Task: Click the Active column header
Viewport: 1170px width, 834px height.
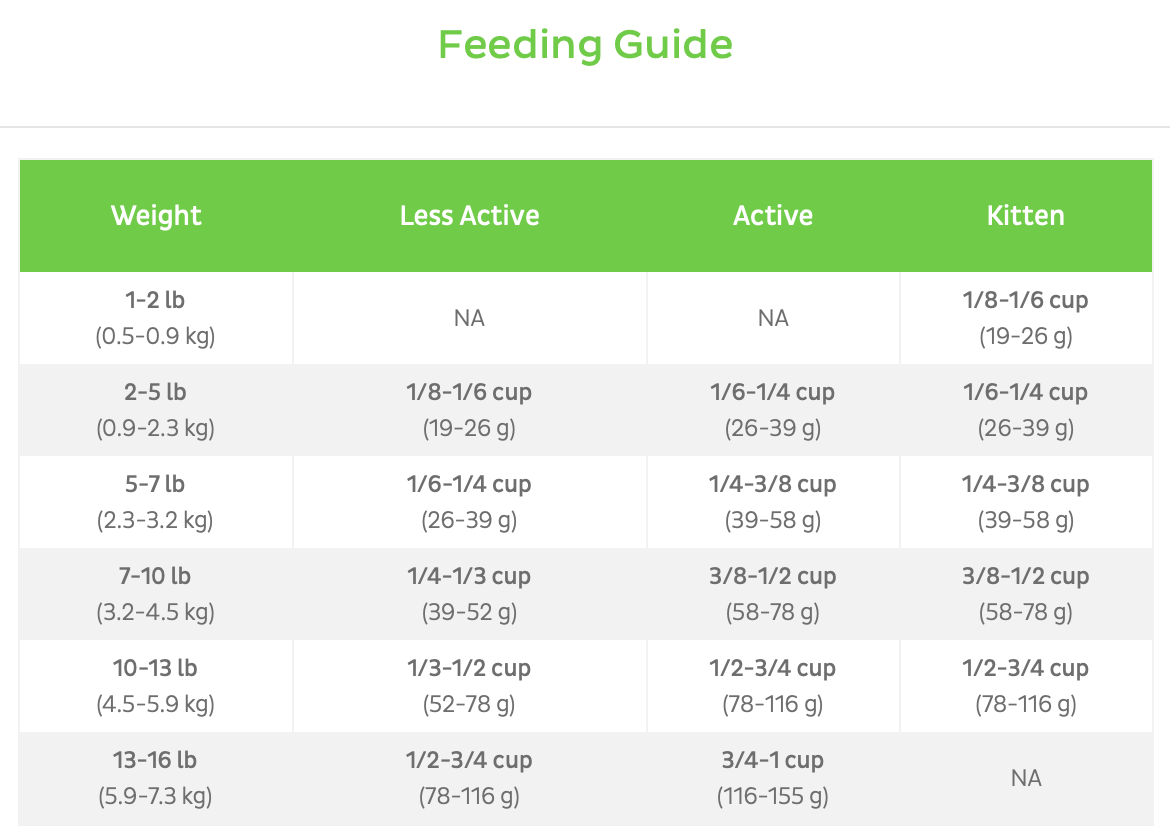Action: click(x=772, y=216)
